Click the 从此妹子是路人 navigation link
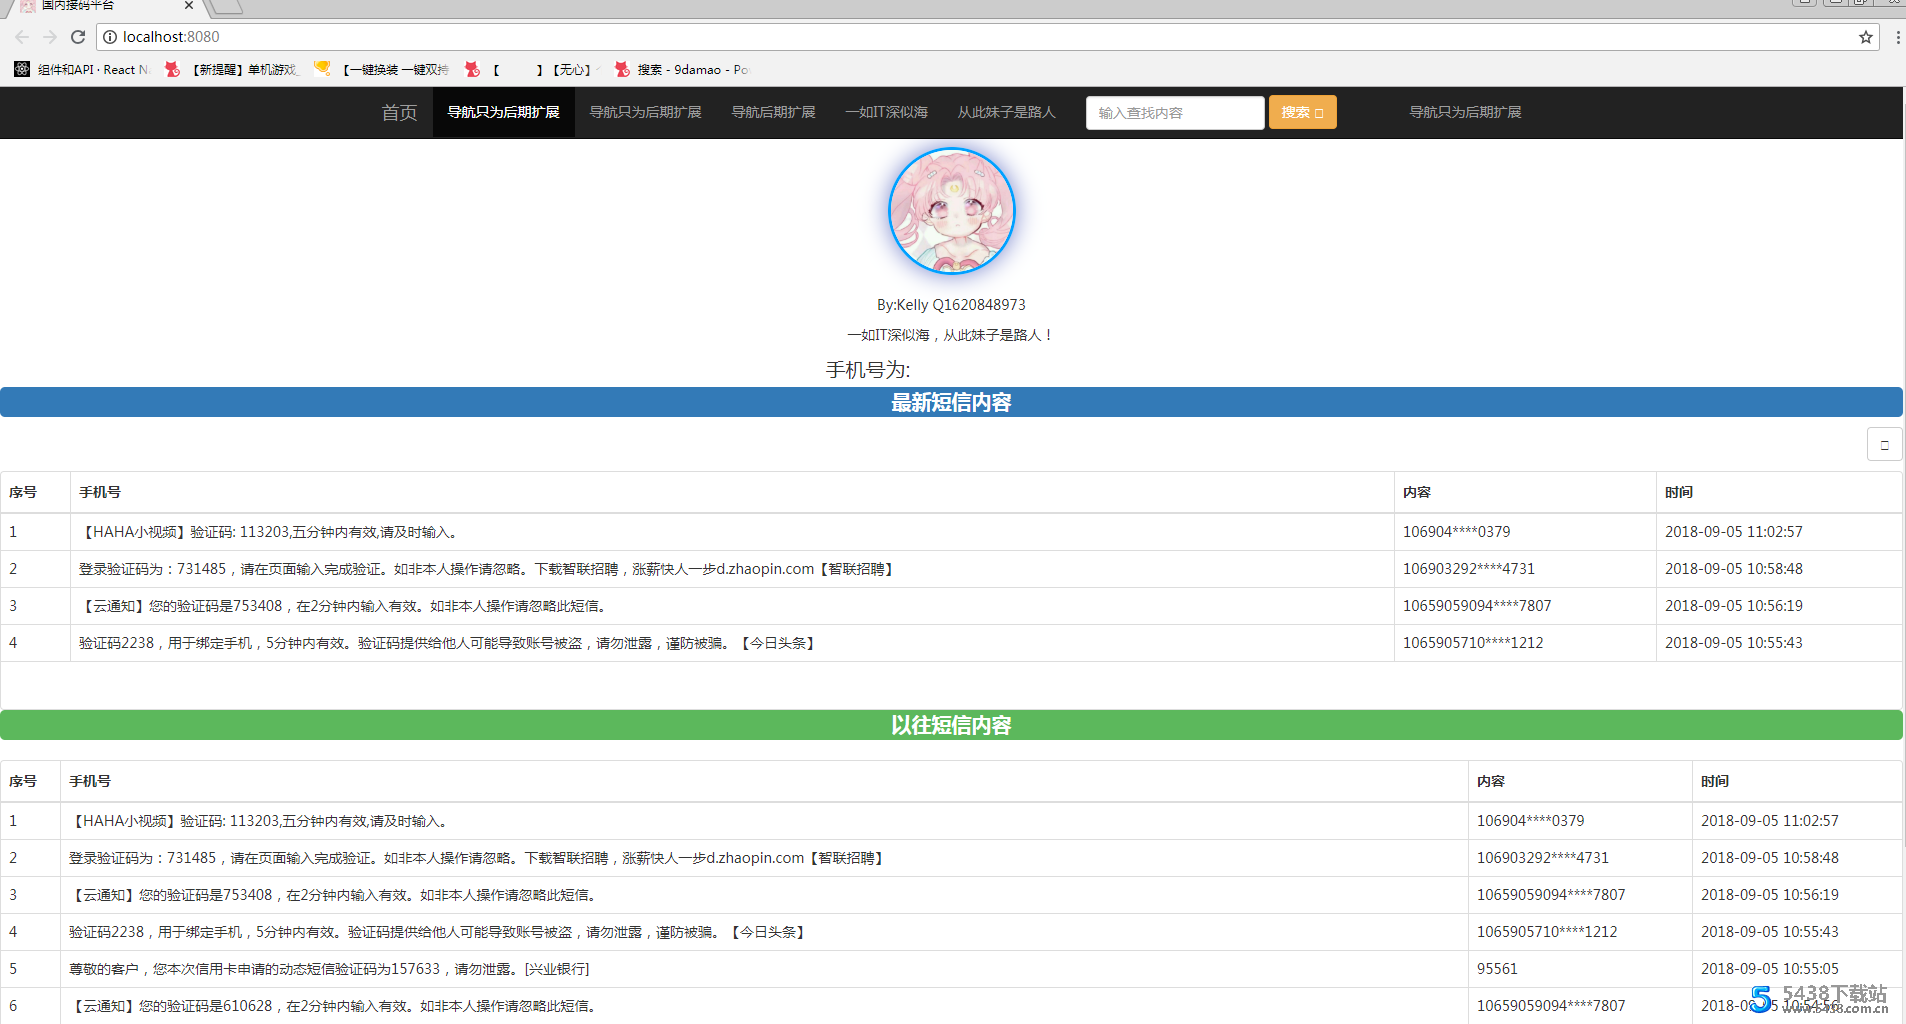Image resolution: width=1906 pixels, height=1024 pixels. 1007,112
